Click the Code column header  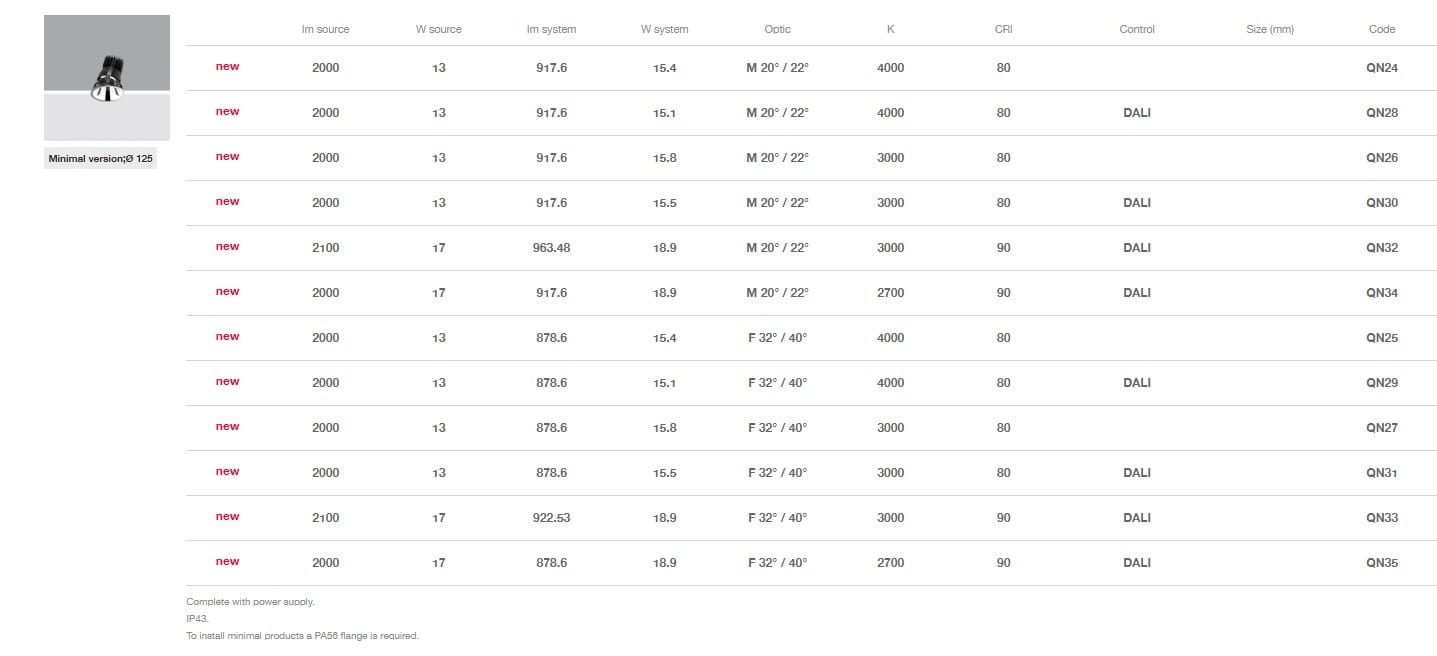tap(1382, 30)
